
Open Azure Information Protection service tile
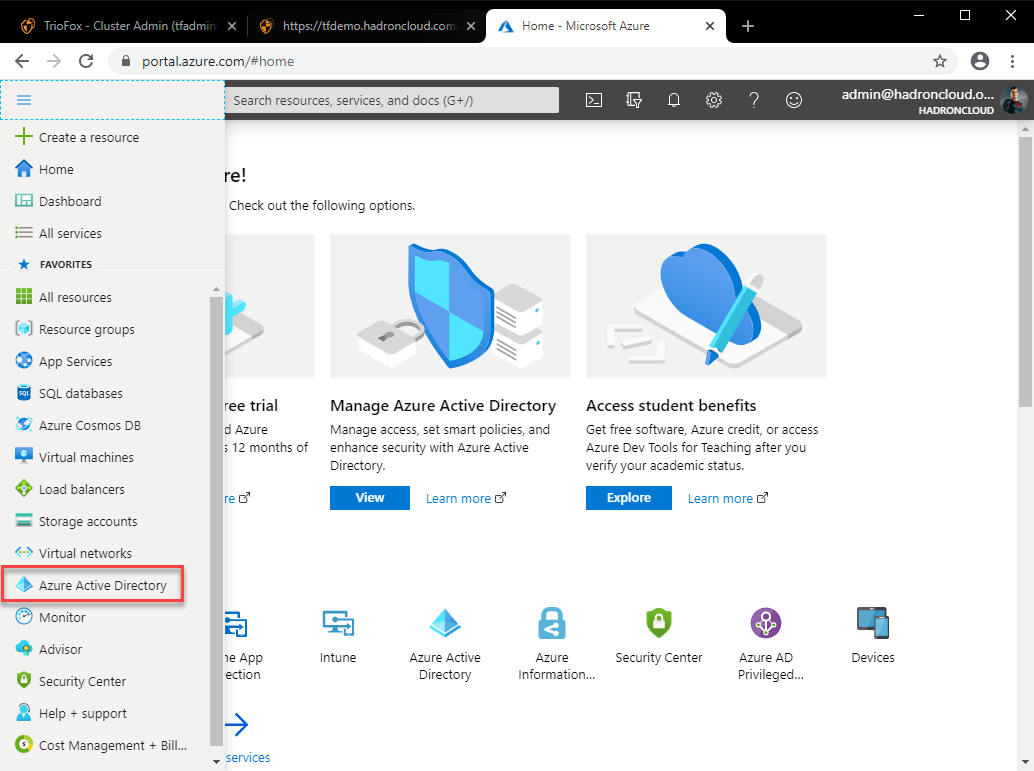pyautogui.click(x=555, y=644)
